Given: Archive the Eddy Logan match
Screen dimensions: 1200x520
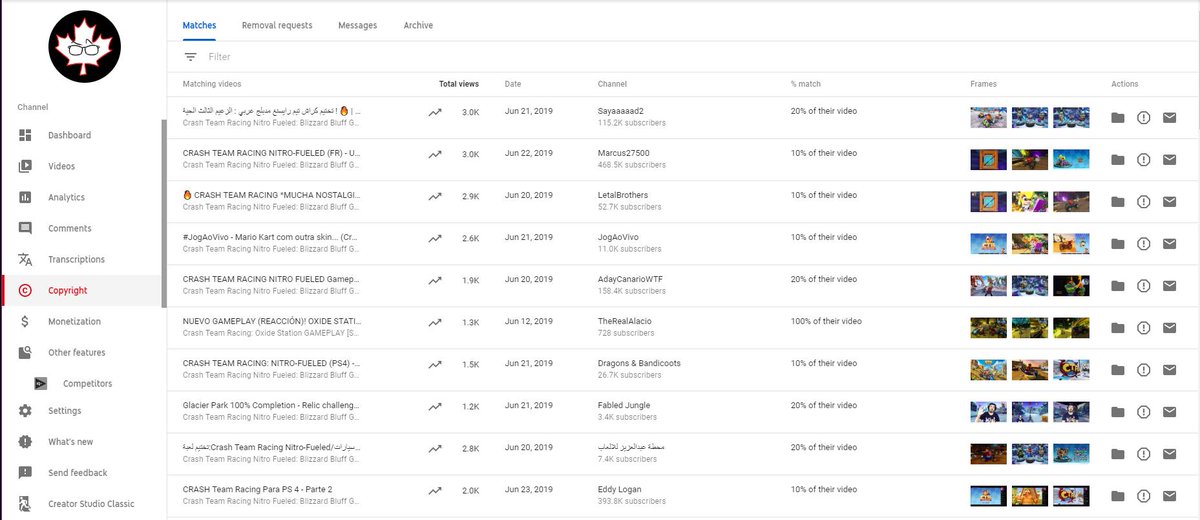Looking at the screenshot, I should tap(1118, 495).
